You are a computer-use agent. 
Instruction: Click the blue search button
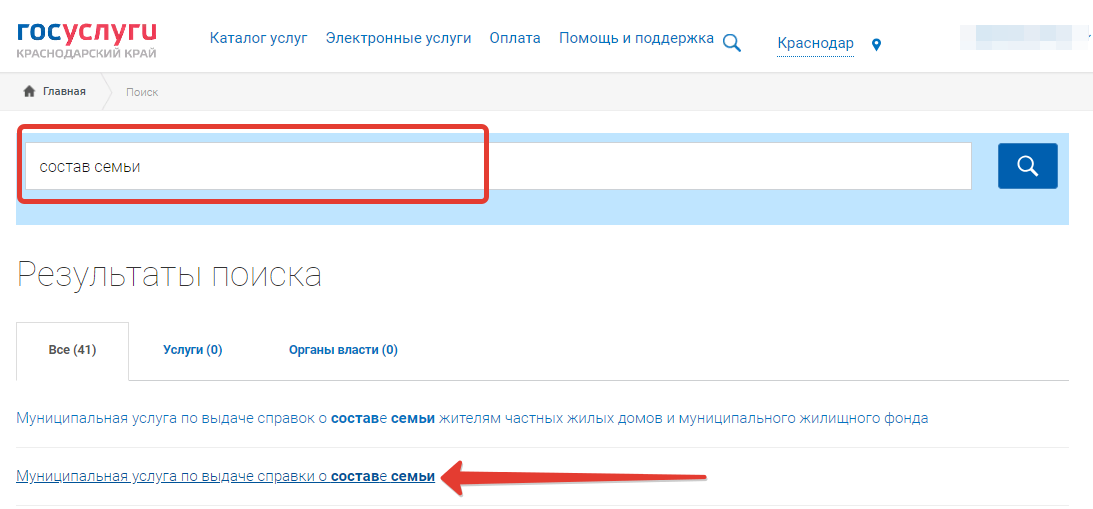[x=1027, y=166]
